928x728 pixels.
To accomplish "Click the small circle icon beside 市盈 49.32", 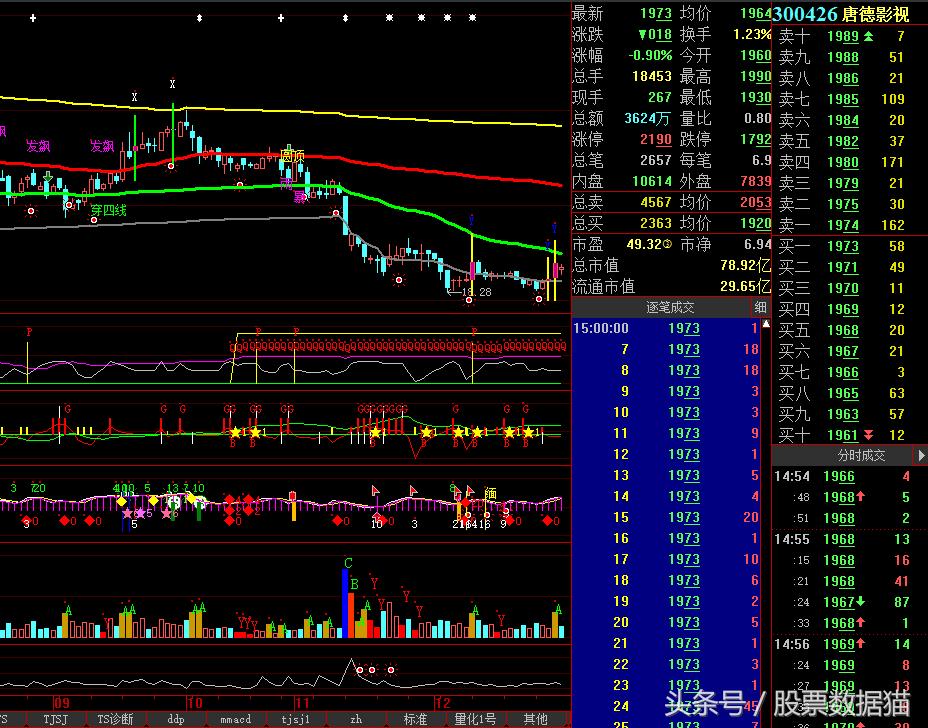I will [668, 245].
